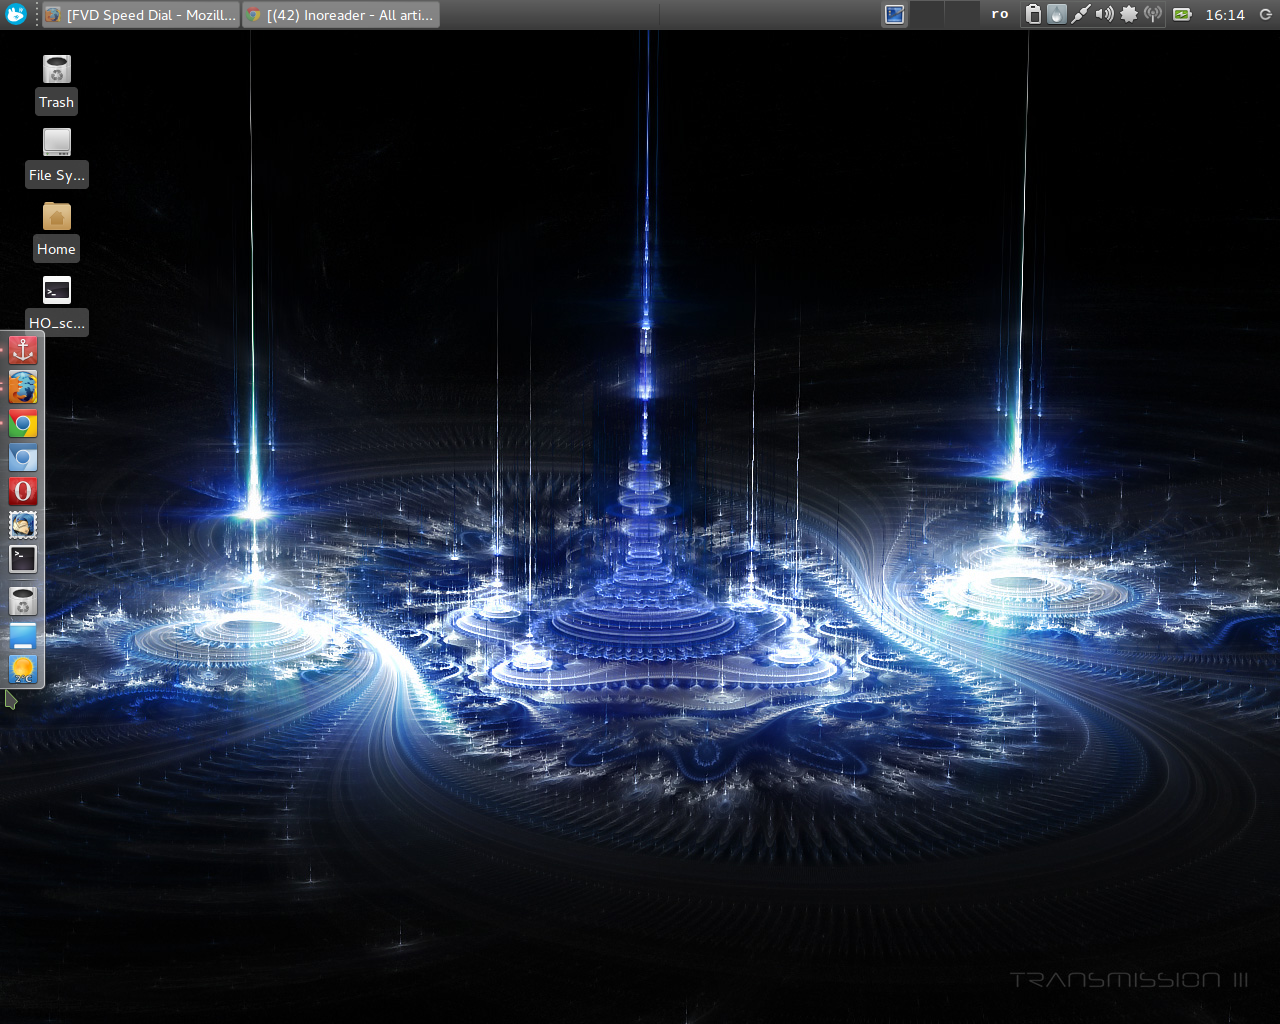Click the water drop tray icon
The image size is (1280, 1024).
(x=1057, y=14)
